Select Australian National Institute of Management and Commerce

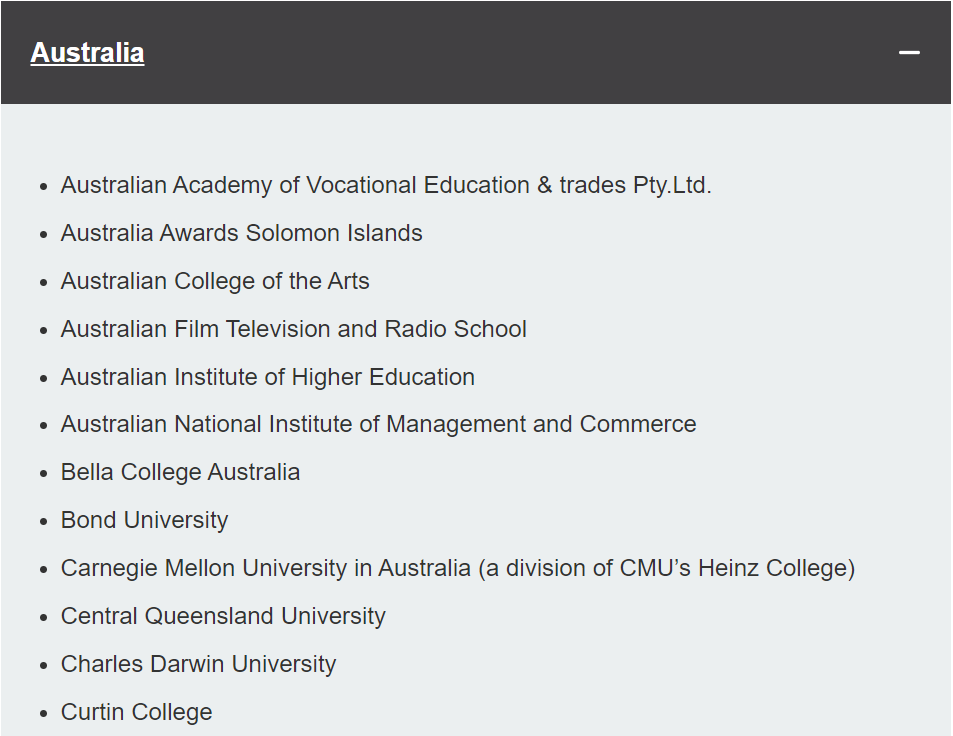coord(379,424)
